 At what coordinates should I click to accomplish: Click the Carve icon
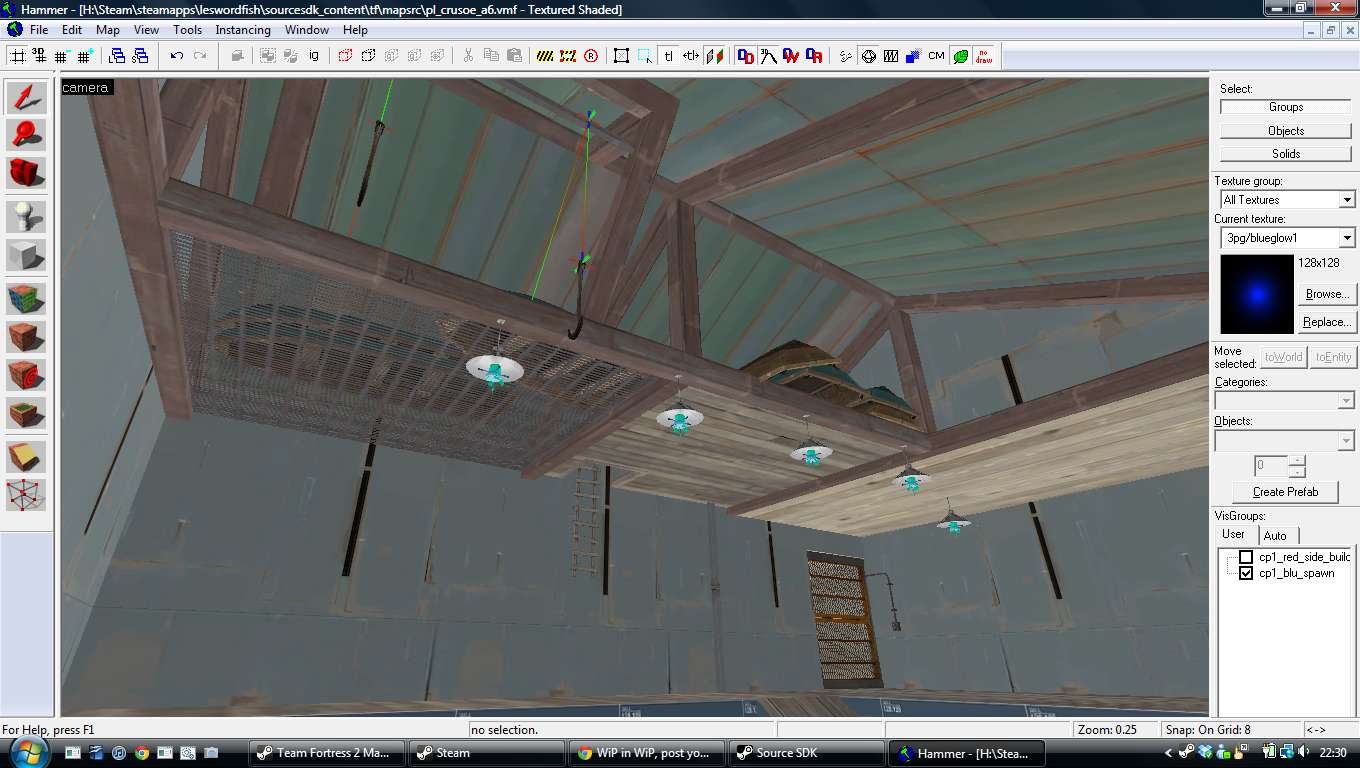[237, 56]
